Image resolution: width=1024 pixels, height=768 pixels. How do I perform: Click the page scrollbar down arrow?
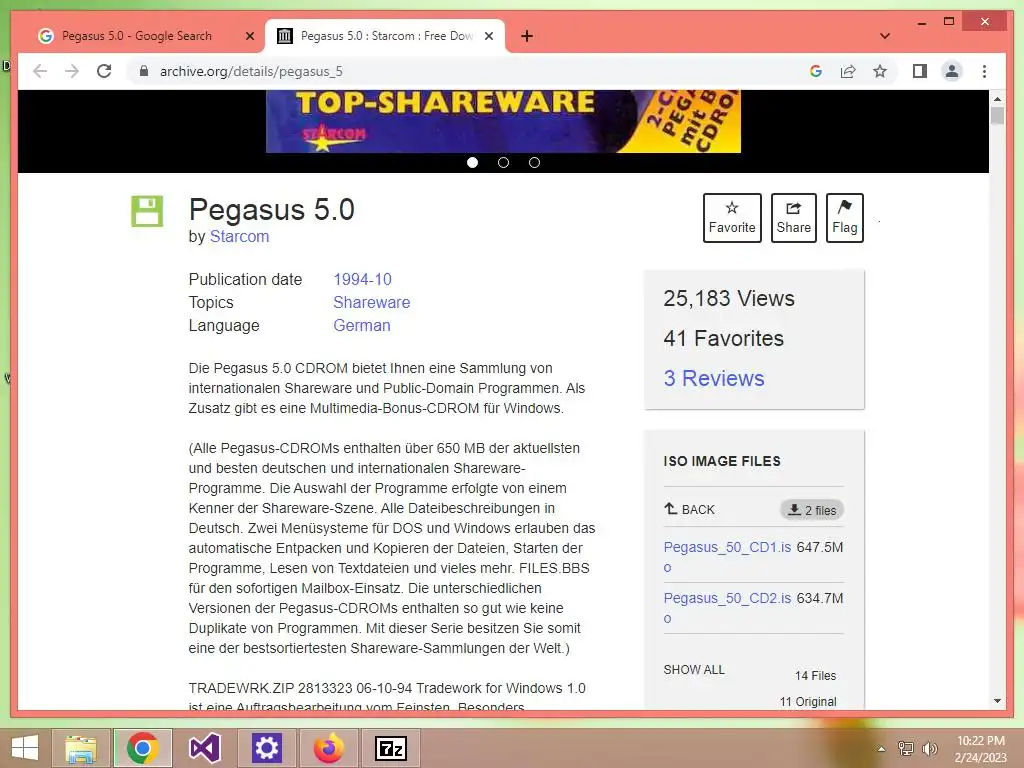[997, 701]
